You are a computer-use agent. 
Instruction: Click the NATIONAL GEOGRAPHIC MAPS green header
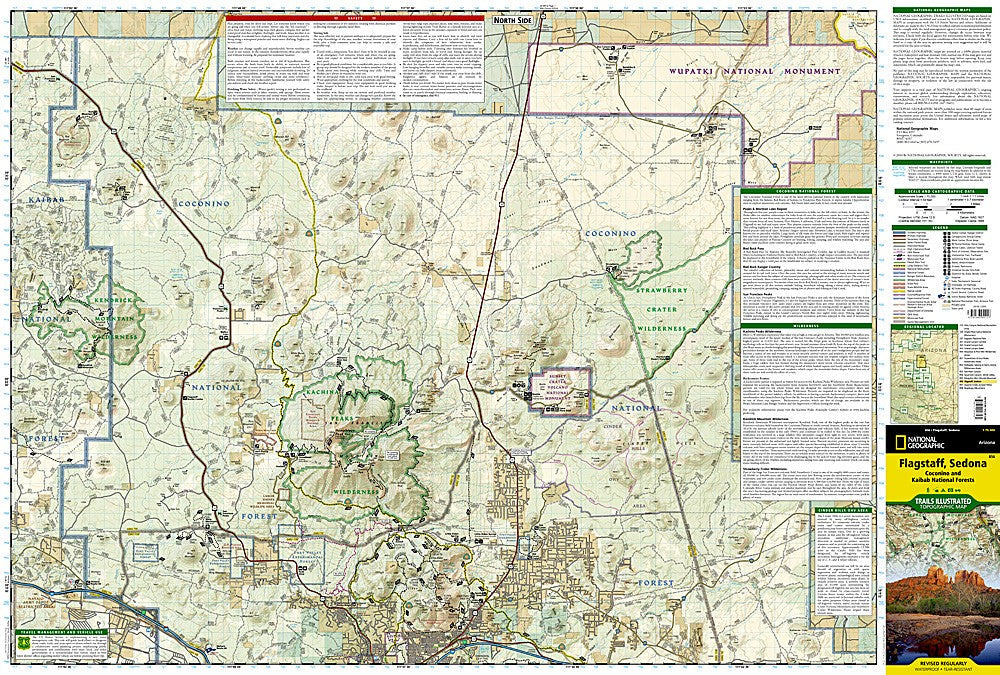click(943, 10)
